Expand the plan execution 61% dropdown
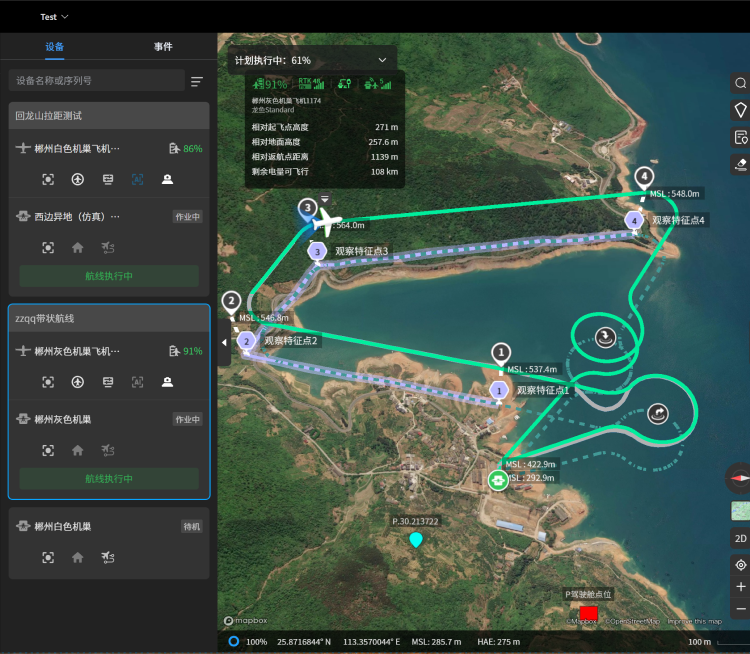The height and width of the screenshot is (654, 750). (x=382, y=60)
